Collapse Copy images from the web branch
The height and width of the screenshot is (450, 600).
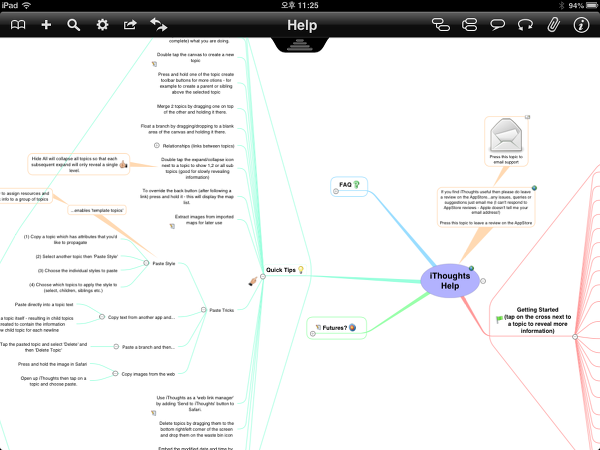(115, 373)
